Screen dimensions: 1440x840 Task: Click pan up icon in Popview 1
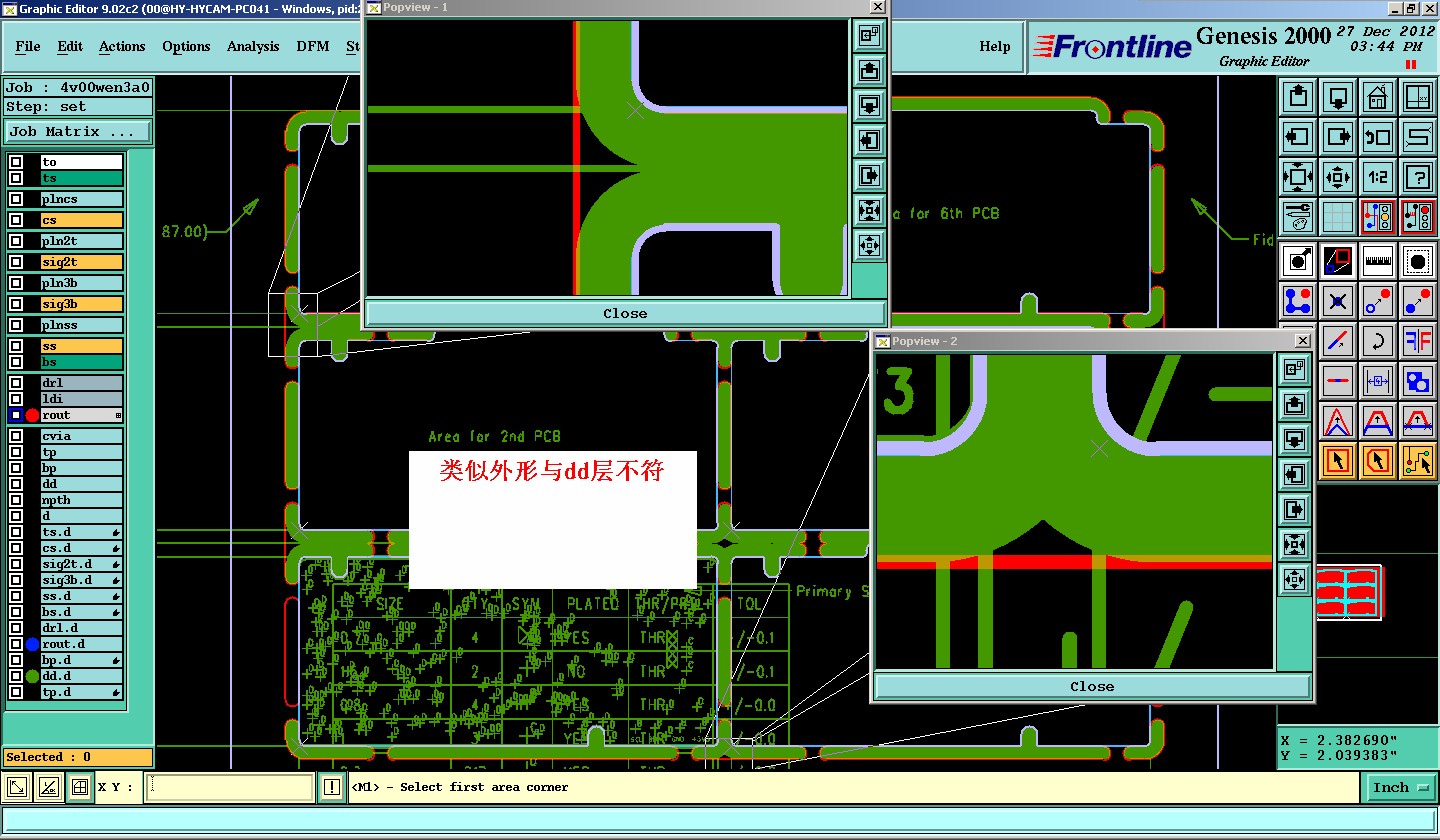869,70
